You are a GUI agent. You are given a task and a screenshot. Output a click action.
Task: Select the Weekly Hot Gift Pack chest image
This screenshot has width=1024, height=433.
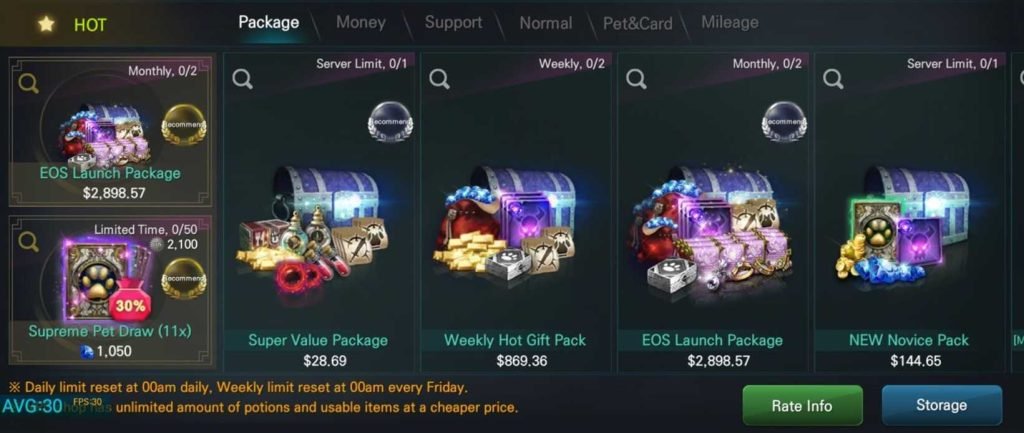click(504, 223)
